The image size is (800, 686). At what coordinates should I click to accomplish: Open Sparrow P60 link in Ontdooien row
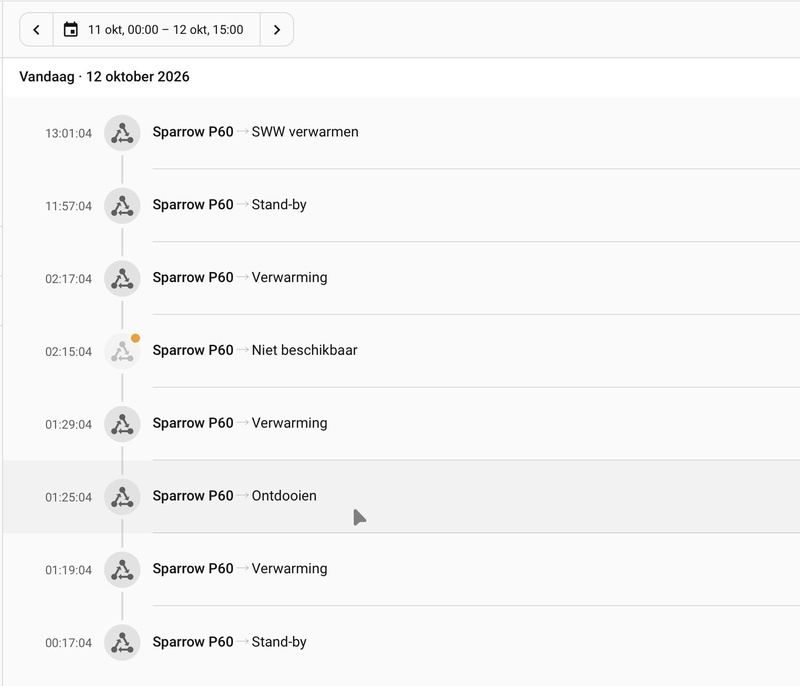coord(193,496)
